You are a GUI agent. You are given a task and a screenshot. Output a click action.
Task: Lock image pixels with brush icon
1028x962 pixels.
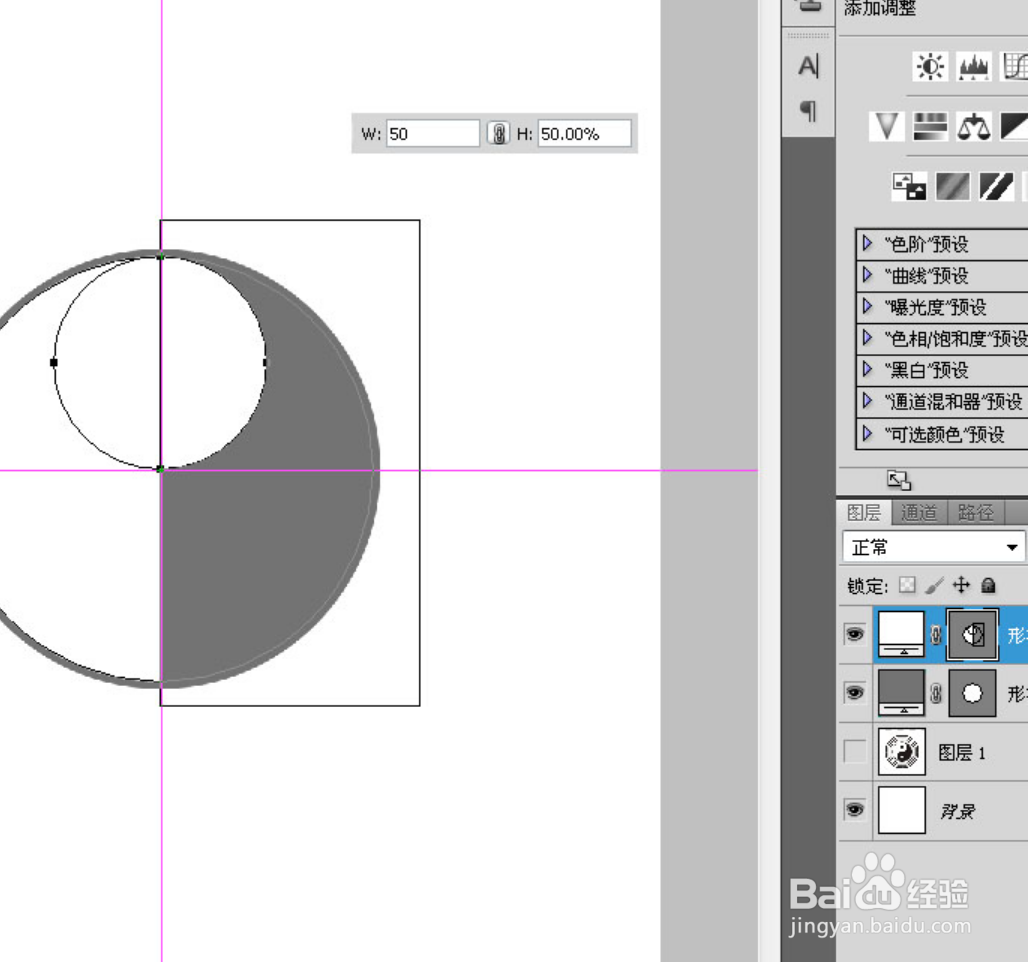tap(934, 584)
